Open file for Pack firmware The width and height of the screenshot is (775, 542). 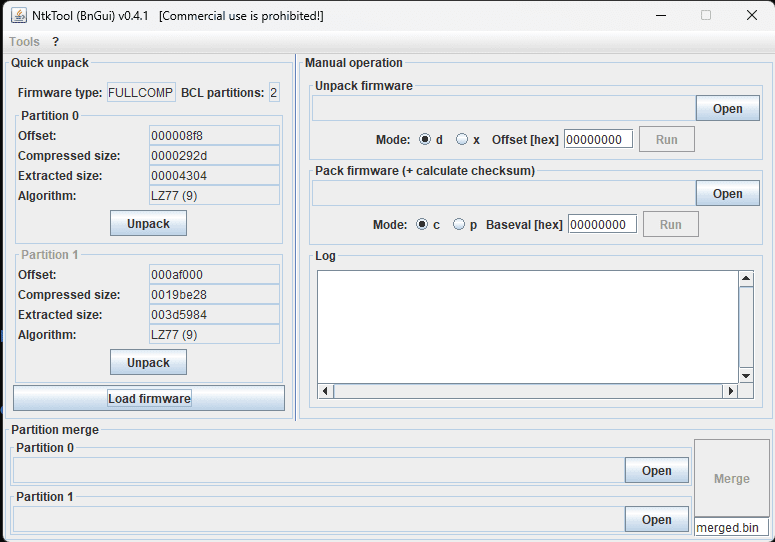point(727,194)
